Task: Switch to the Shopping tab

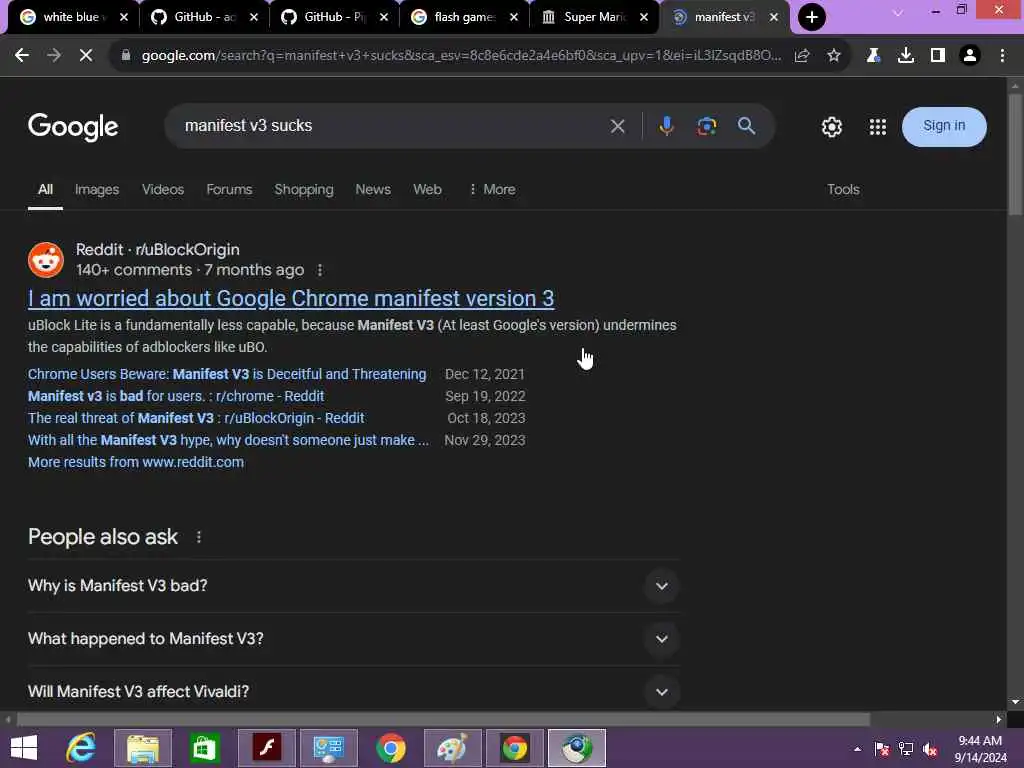Action: pyautogui.click(x=304, y=189)
